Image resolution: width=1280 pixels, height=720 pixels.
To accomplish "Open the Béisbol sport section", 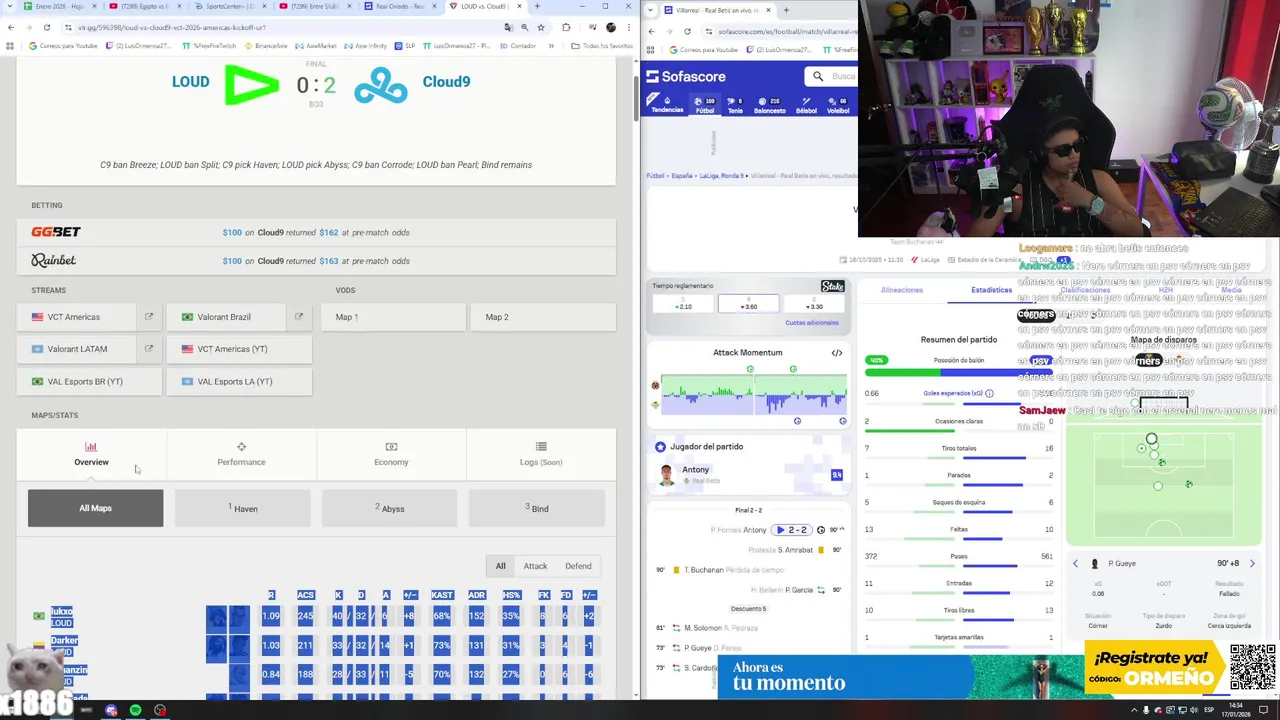I will point(806,105).
